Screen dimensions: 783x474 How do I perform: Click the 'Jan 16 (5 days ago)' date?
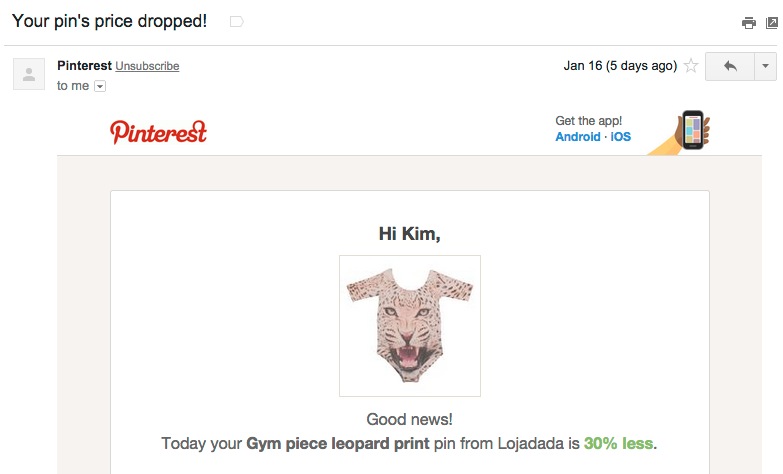[x=620, y=66]
